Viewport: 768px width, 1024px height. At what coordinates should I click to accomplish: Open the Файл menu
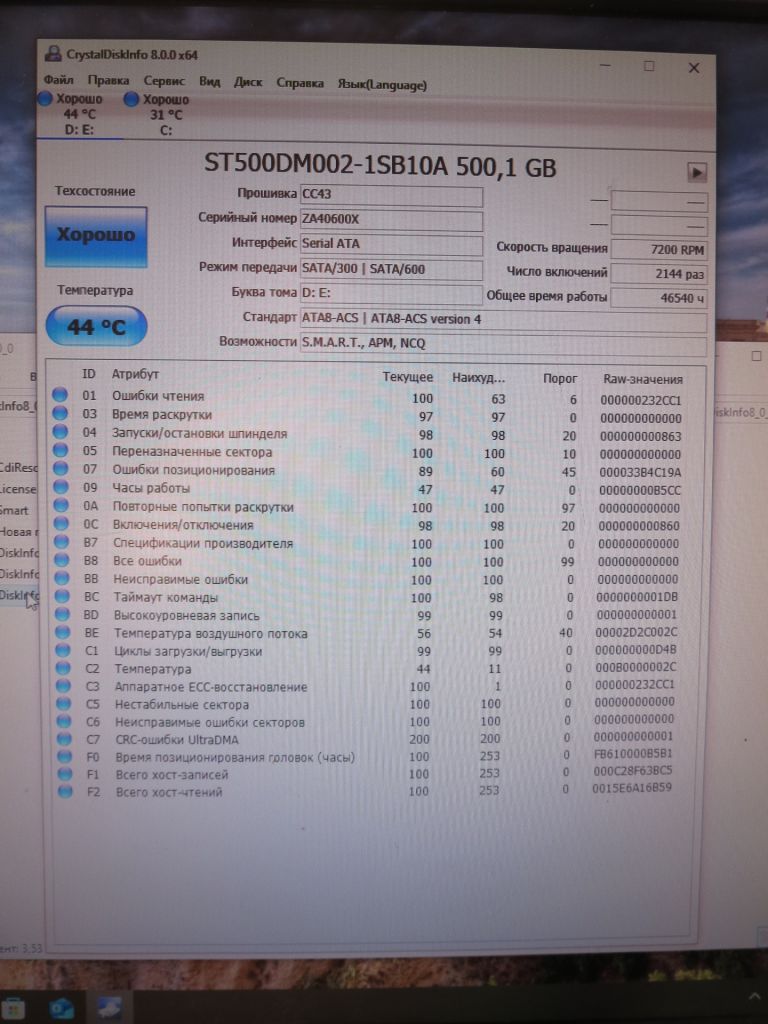coord(59,80)
